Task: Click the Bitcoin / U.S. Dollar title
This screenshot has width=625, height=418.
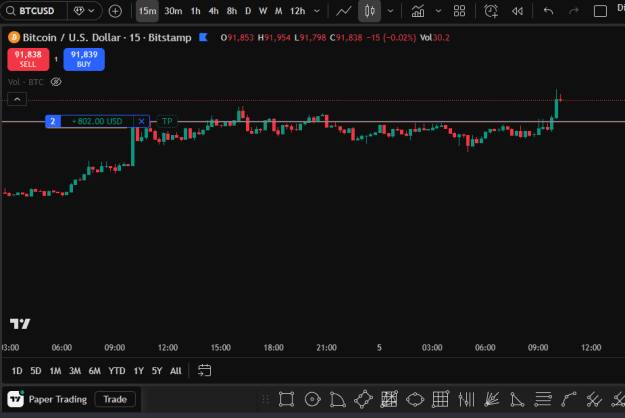Action: (73, 37)
